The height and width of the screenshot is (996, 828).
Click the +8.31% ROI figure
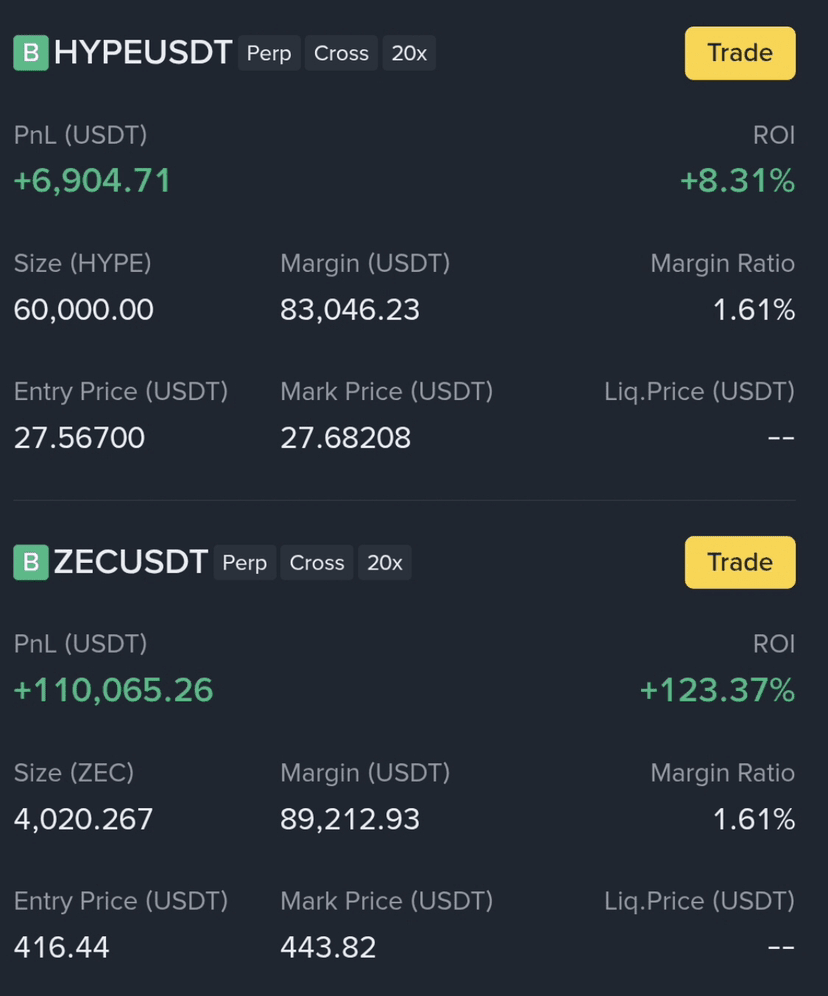click(x=737, y=180)
